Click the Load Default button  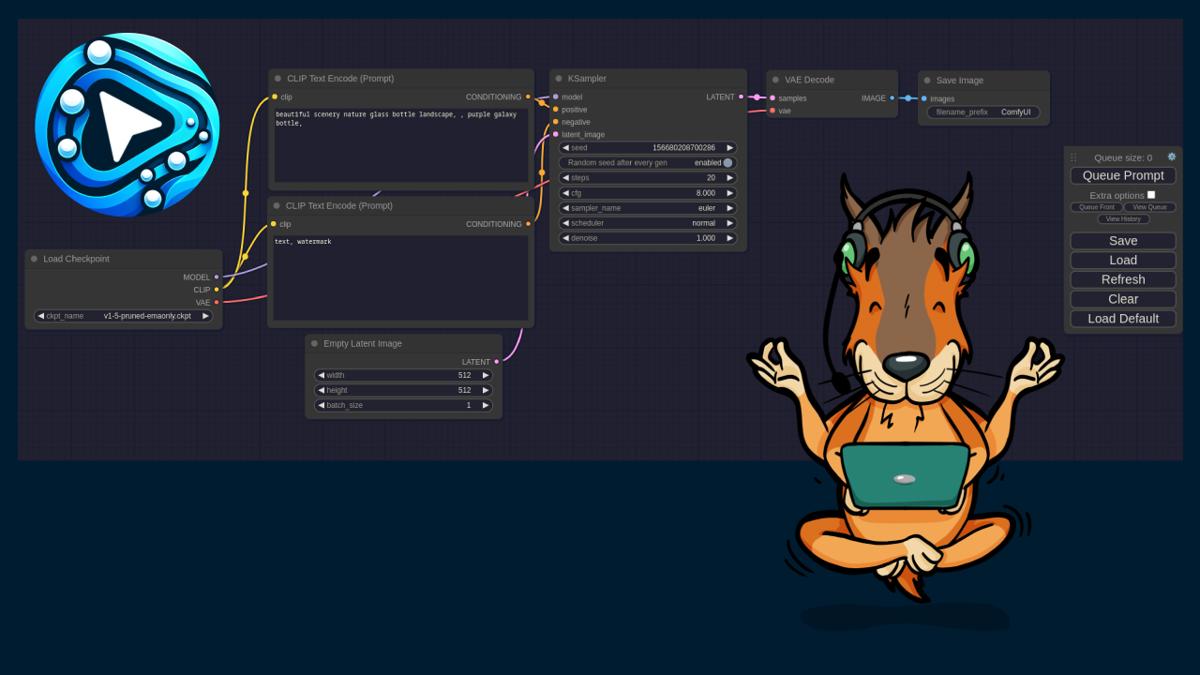tap(1122, 318)
